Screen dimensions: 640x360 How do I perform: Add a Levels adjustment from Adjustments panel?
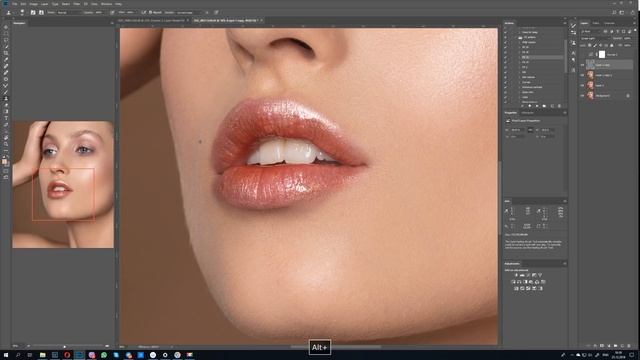click(522, 275)
